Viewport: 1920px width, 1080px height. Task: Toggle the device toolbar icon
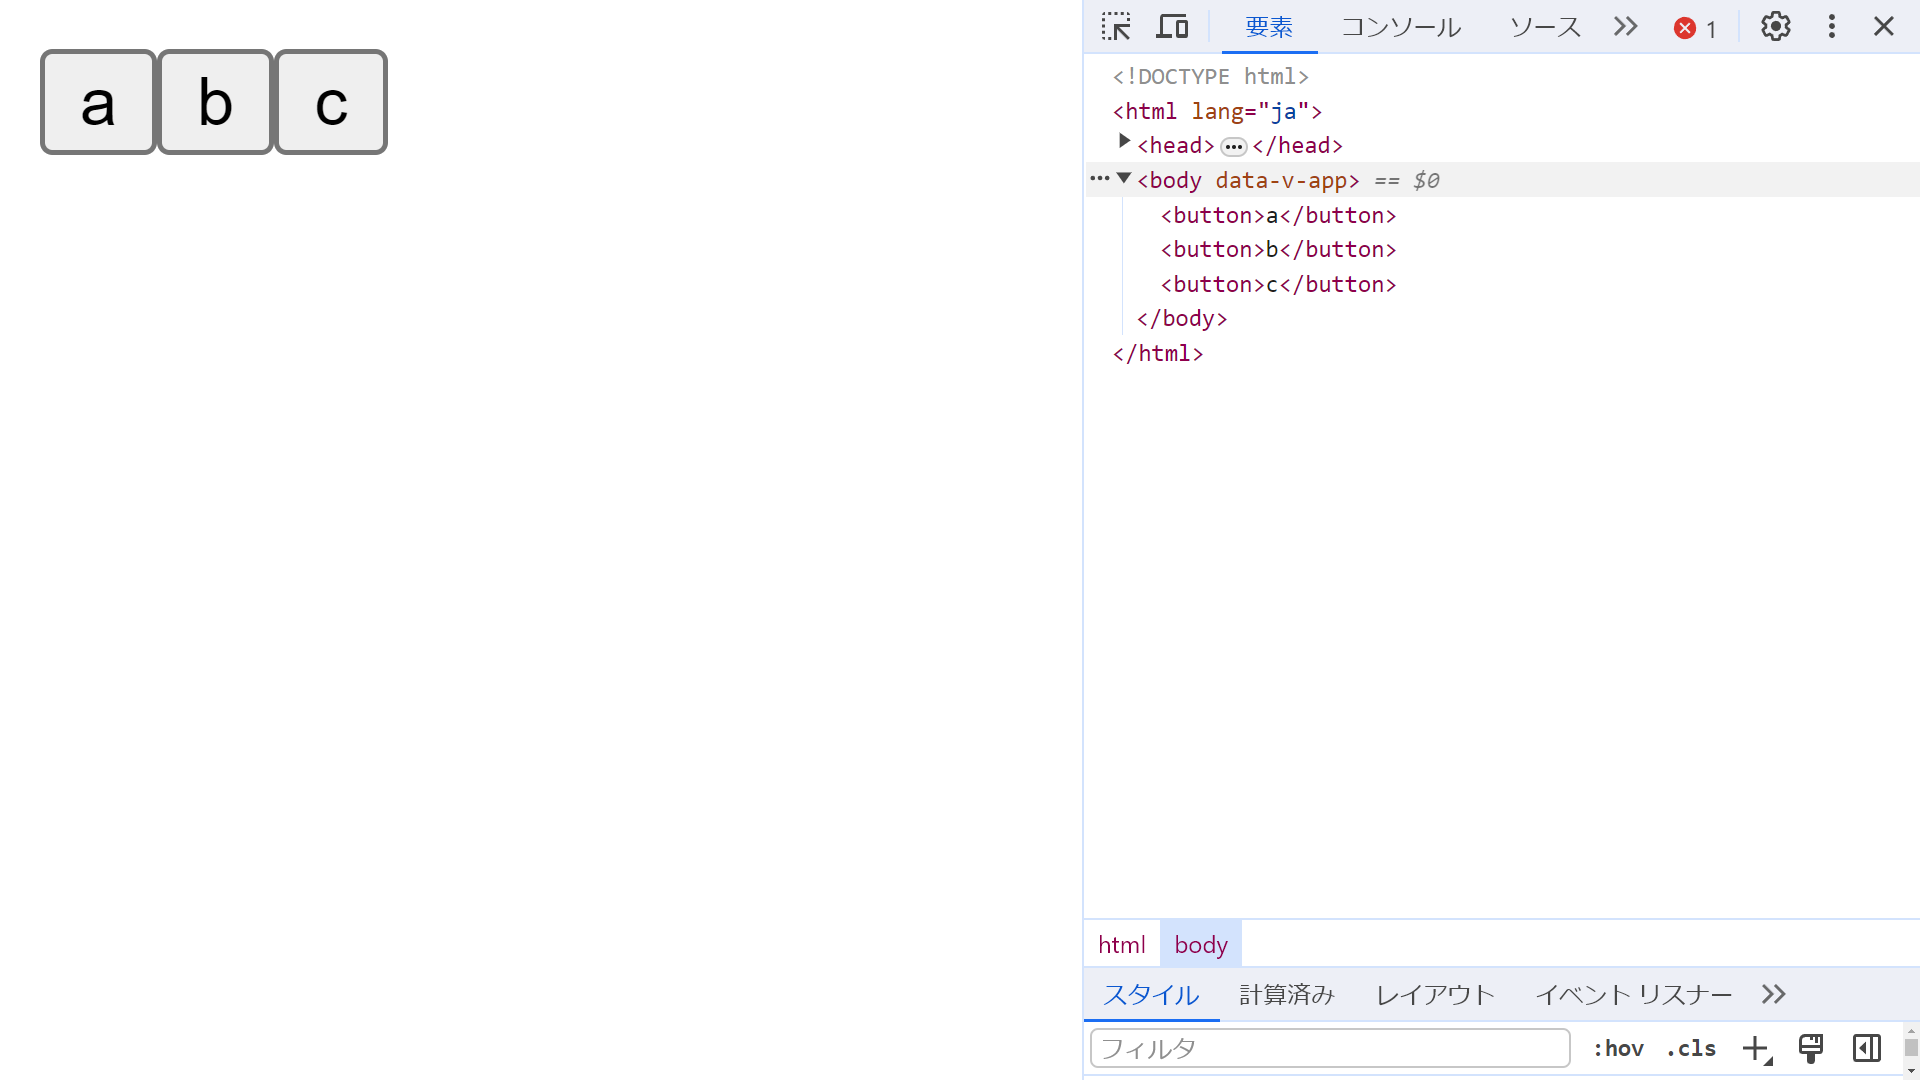1172,27
